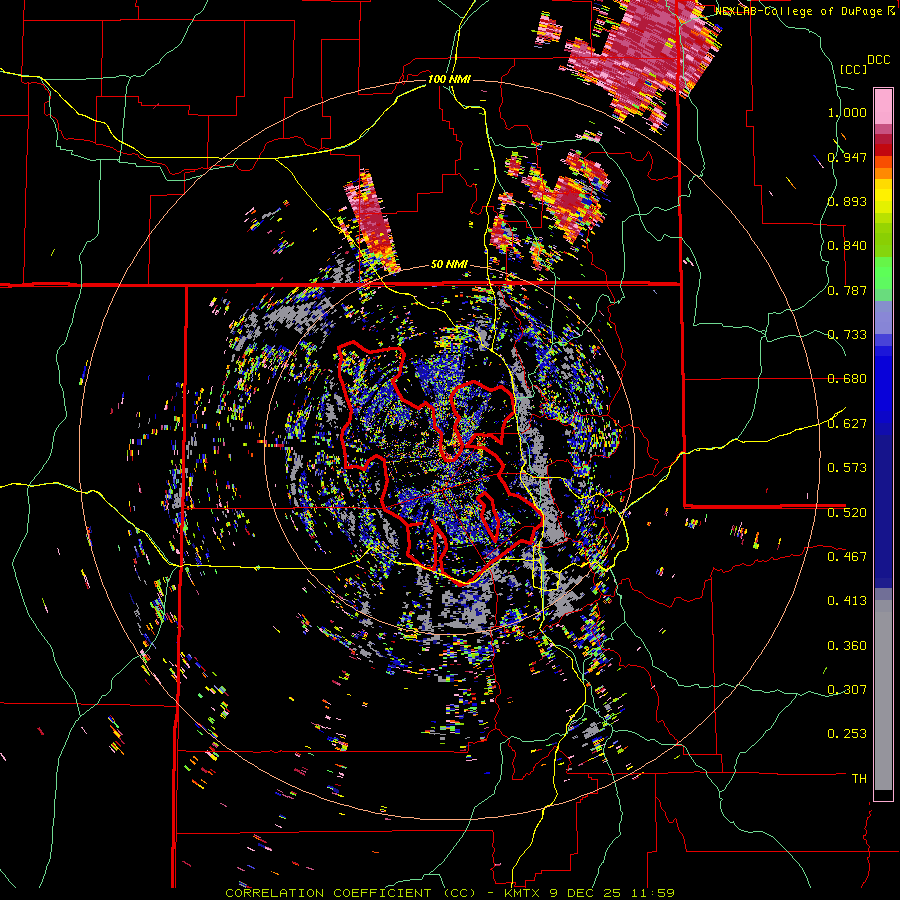Click the 0.627 color scale value
900x900 pixels.
click(x=847, y=424)
